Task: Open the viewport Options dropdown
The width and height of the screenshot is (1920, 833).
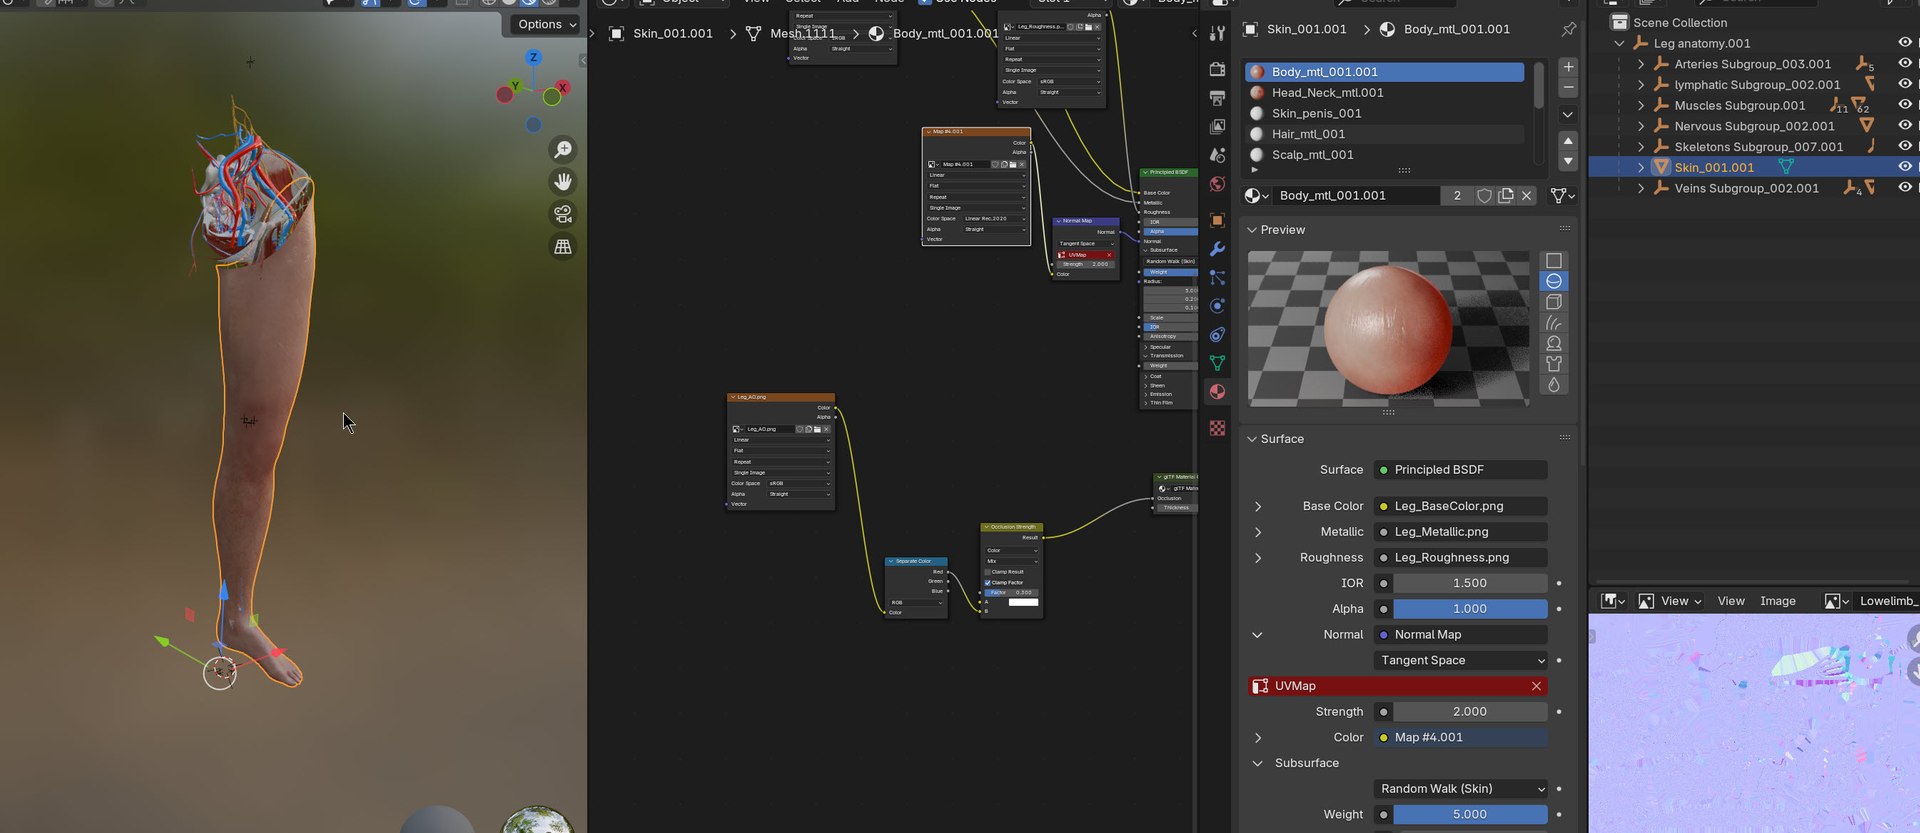Action: click(x=547, y=24)
